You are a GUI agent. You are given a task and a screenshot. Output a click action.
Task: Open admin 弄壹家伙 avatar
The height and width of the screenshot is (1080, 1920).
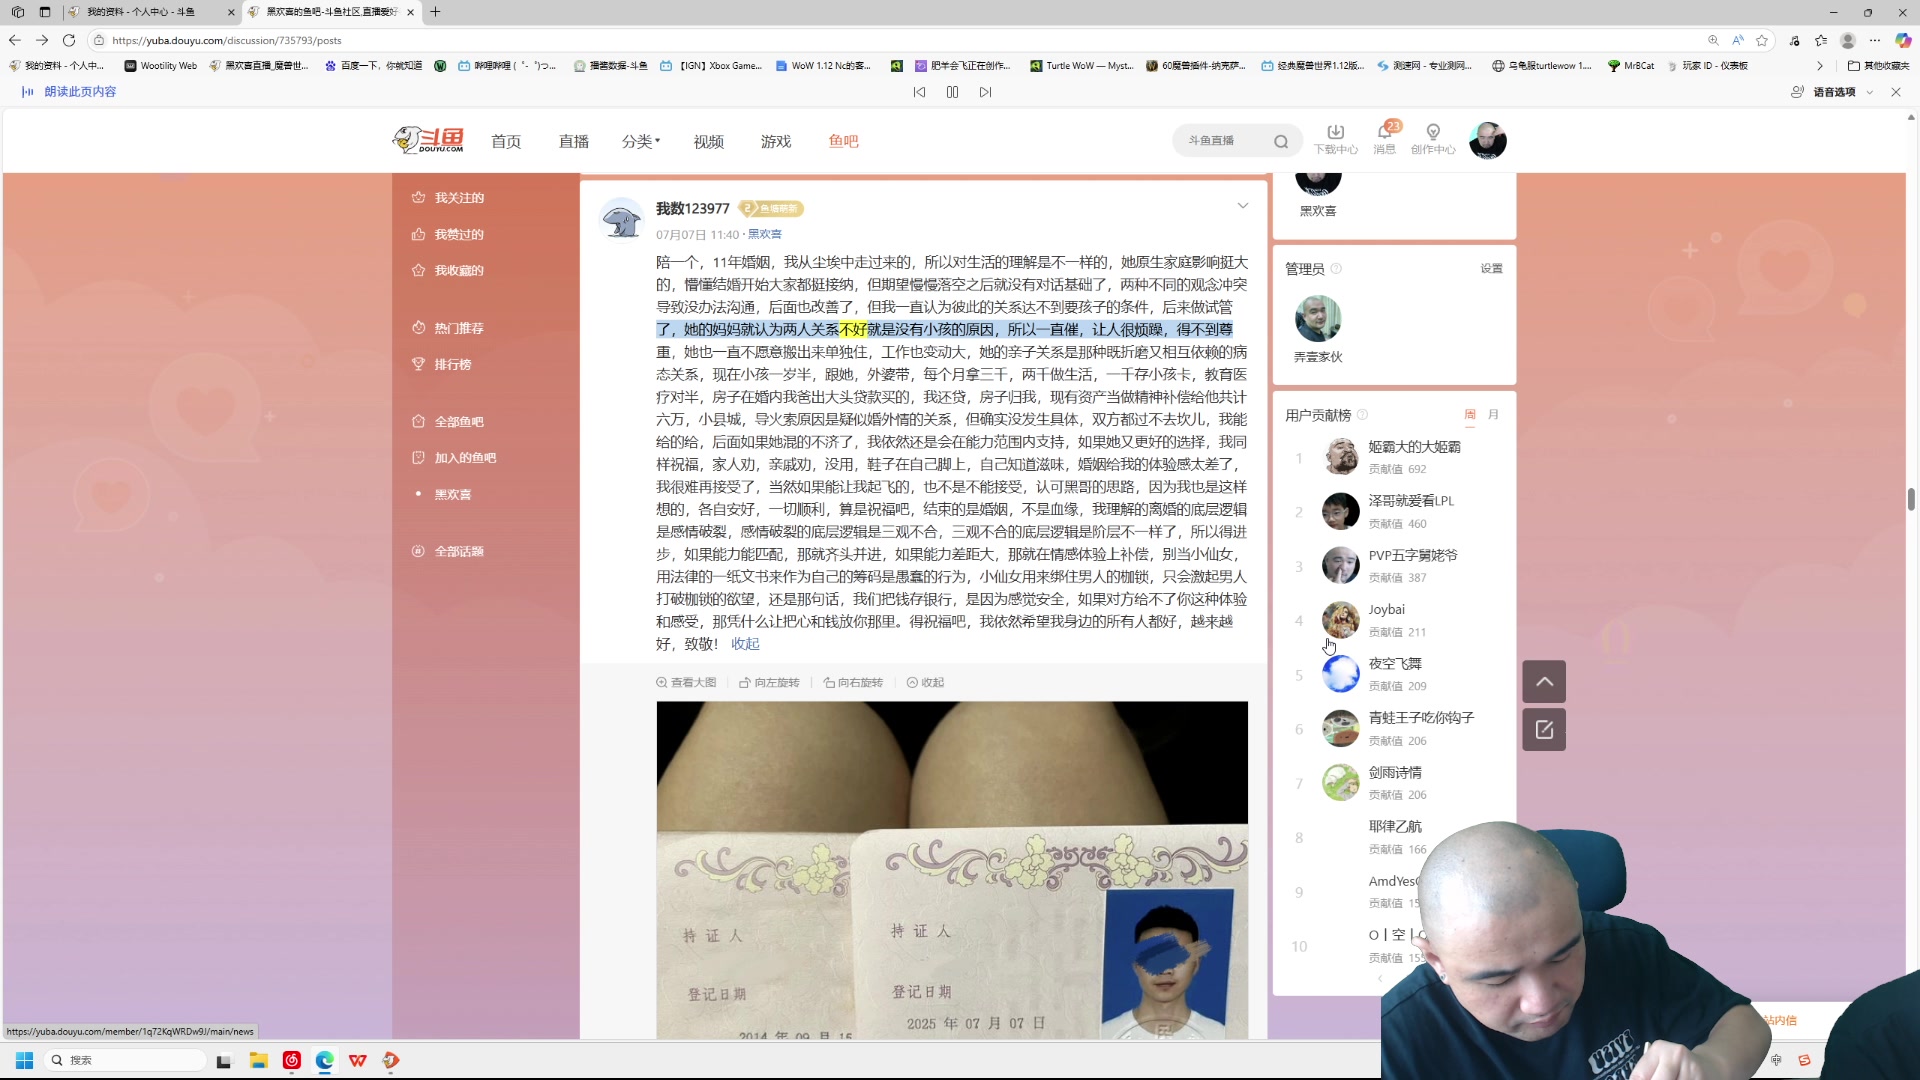click(1318, 319)
